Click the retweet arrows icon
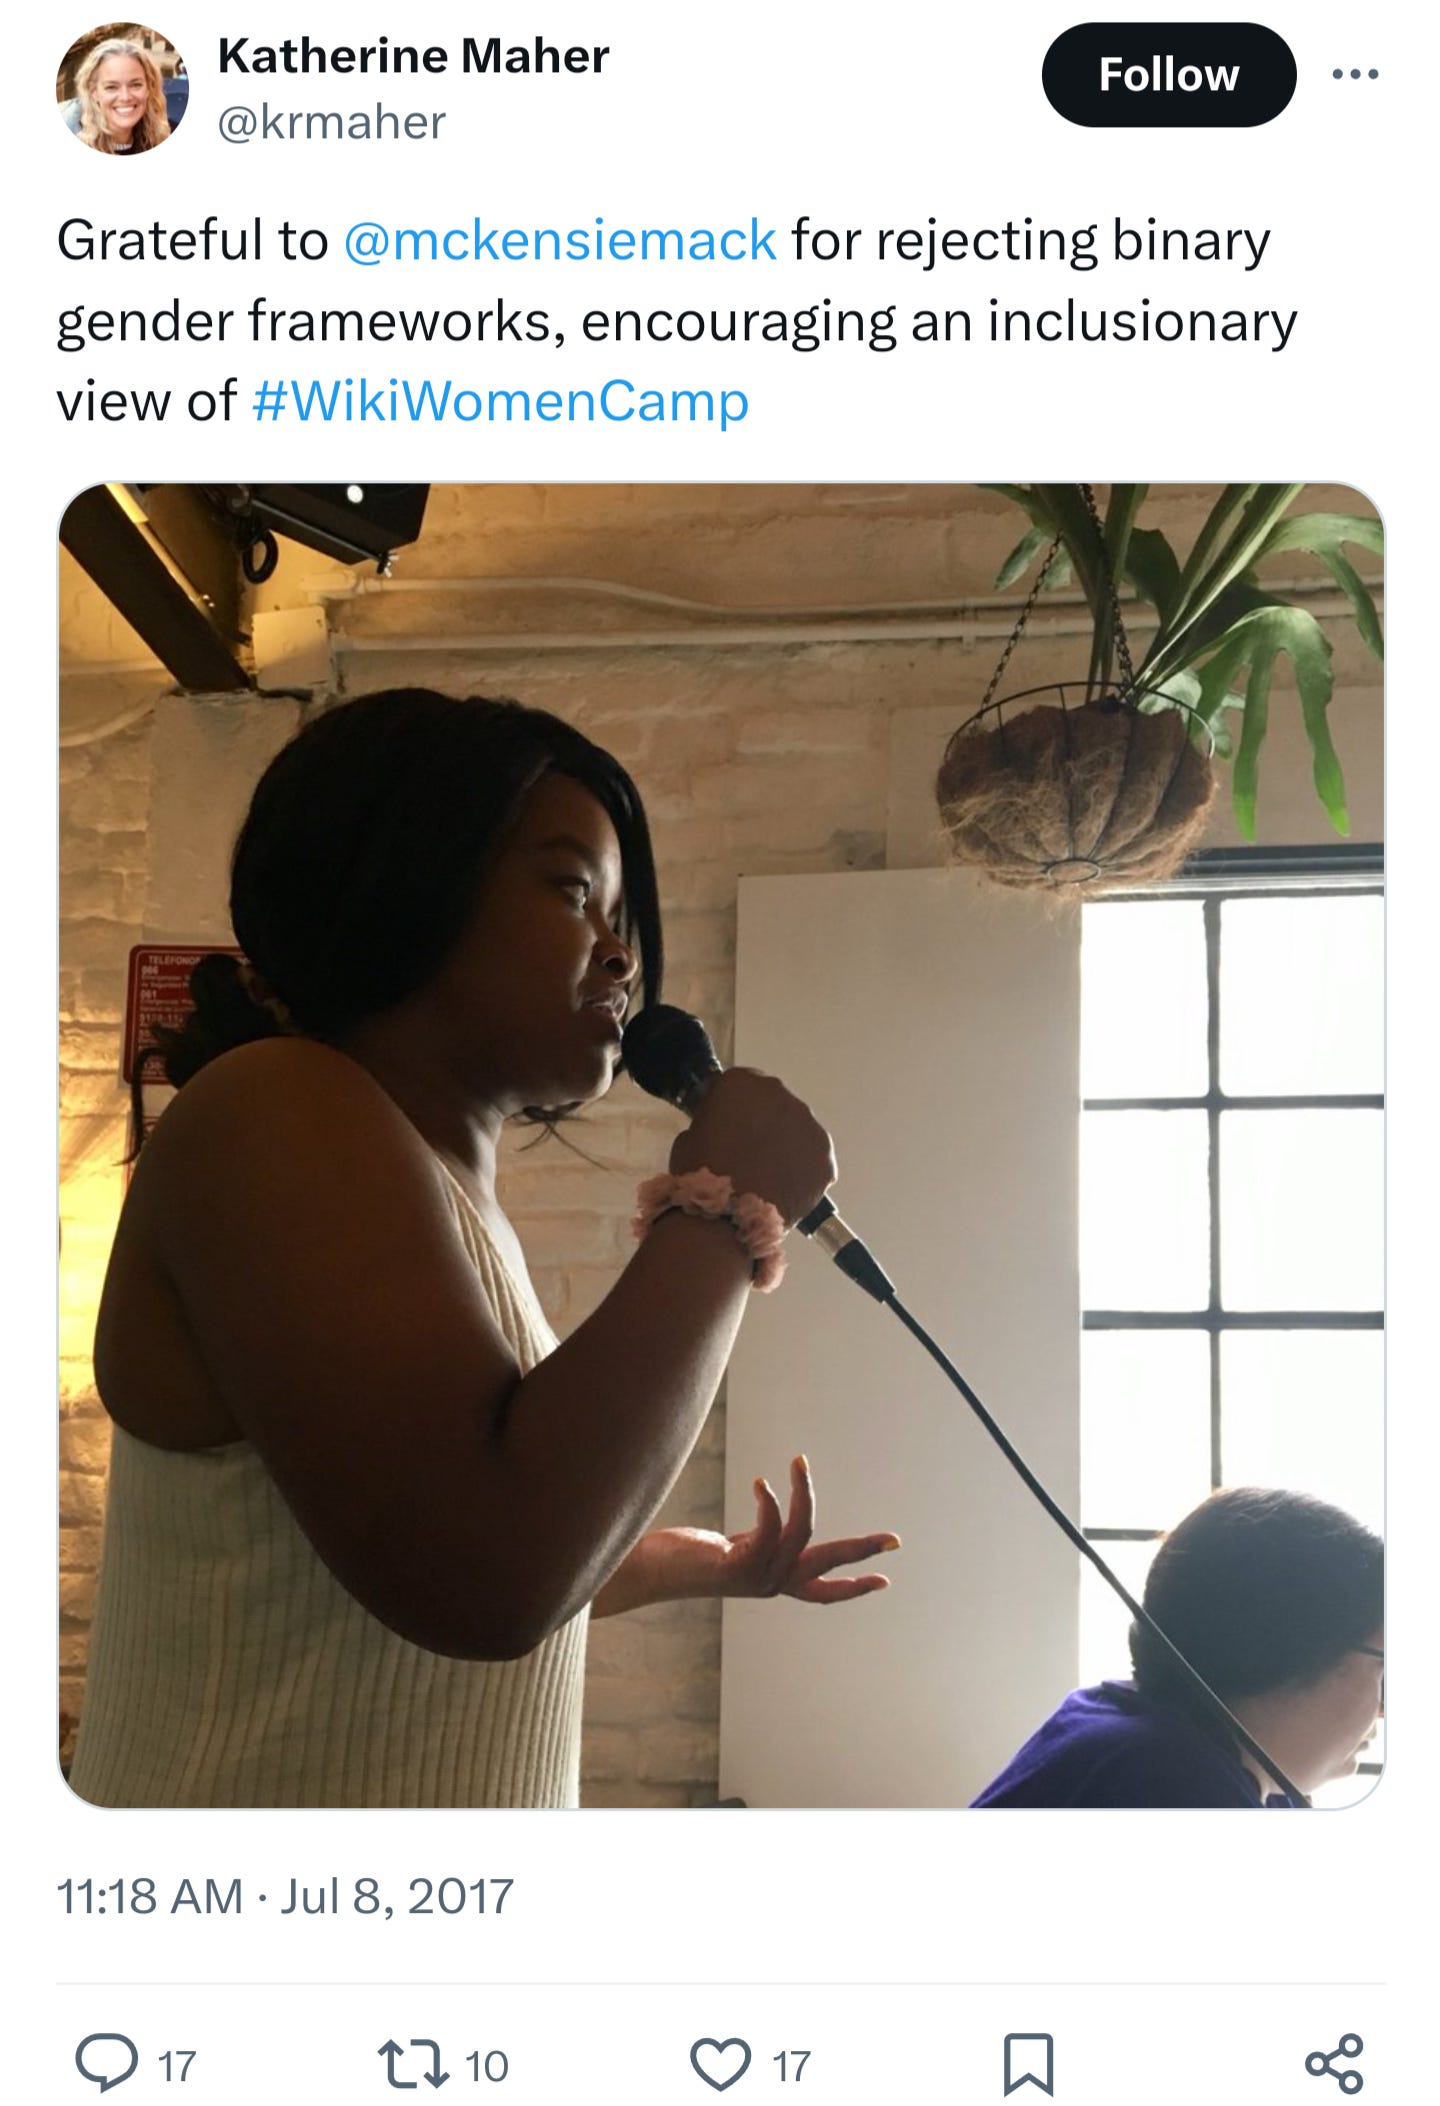1440x2106 pixels. [x=412, y=2064]
